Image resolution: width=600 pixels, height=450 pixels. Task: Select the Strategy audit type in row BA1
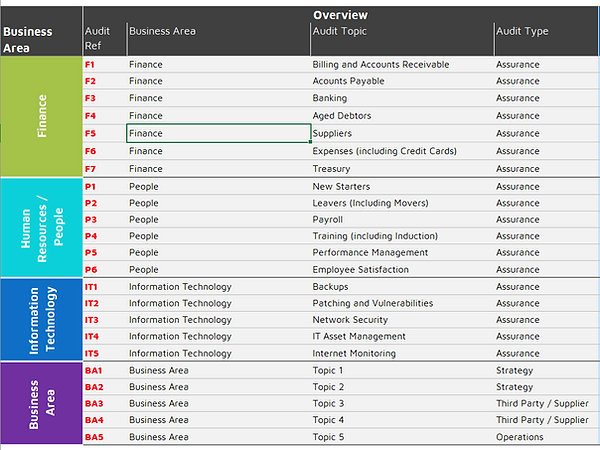click(547, 370)
